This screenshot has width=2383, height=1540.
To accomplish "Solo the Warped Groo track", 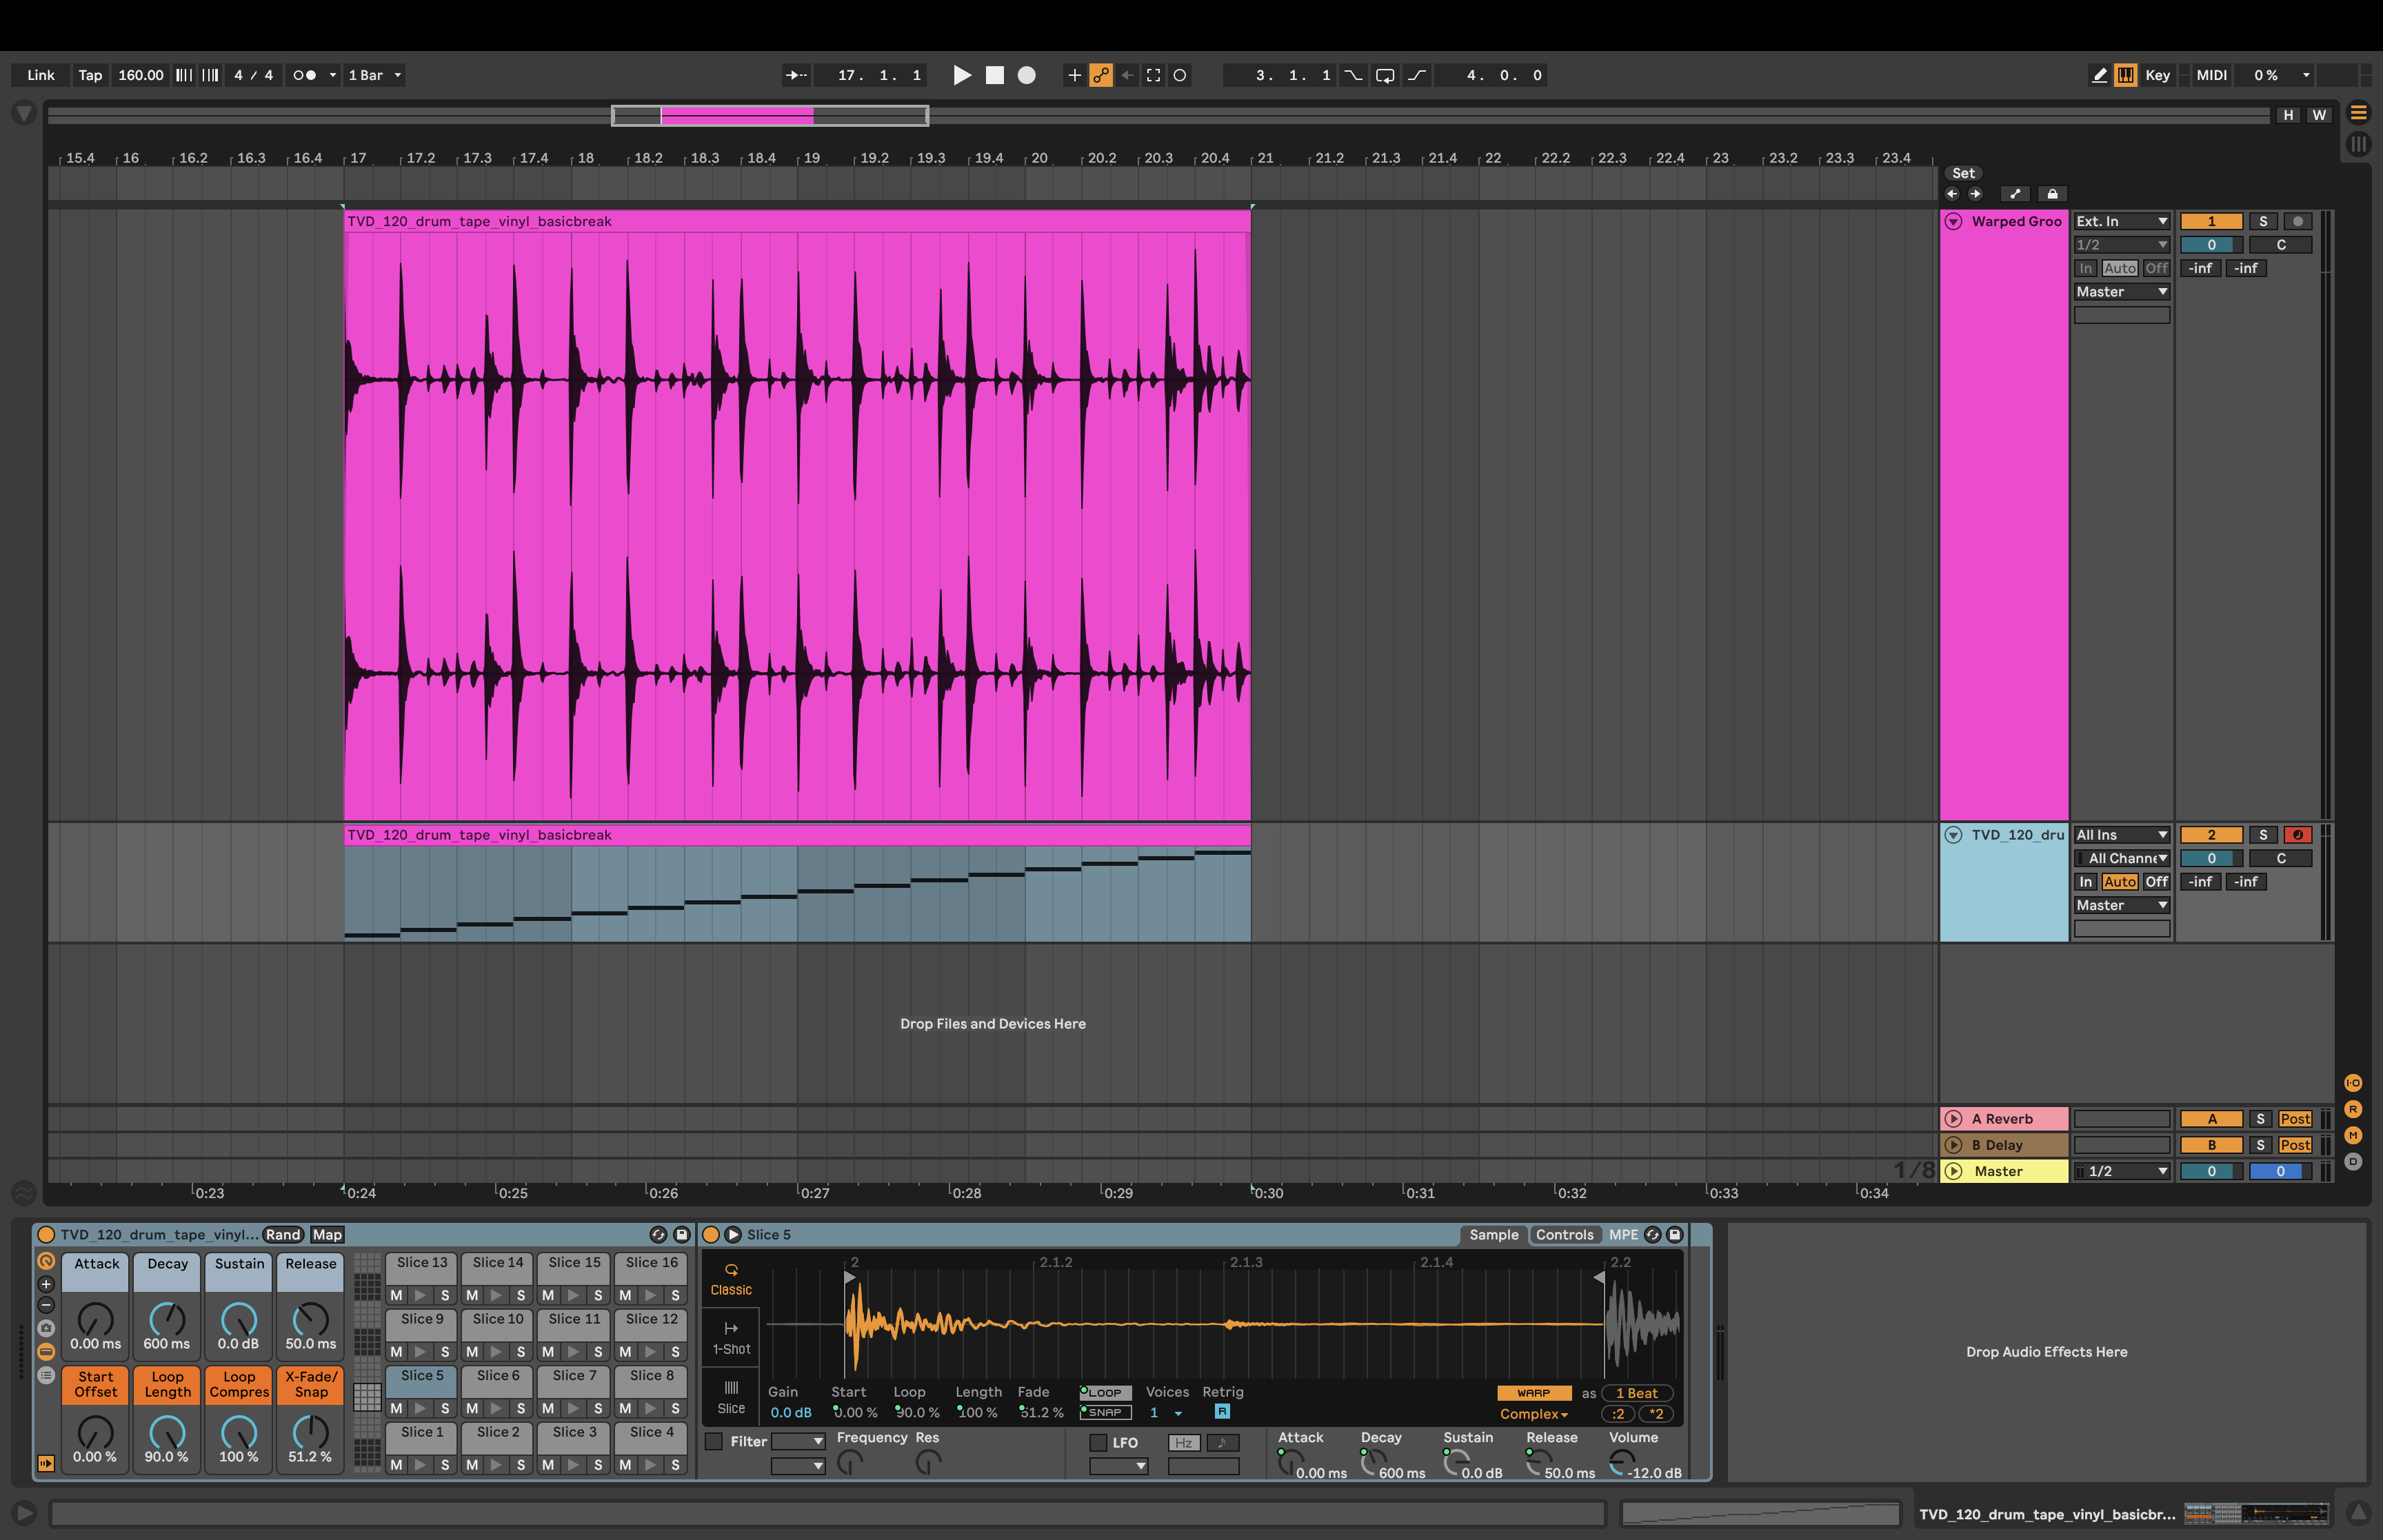I will tap(2262, 221).
